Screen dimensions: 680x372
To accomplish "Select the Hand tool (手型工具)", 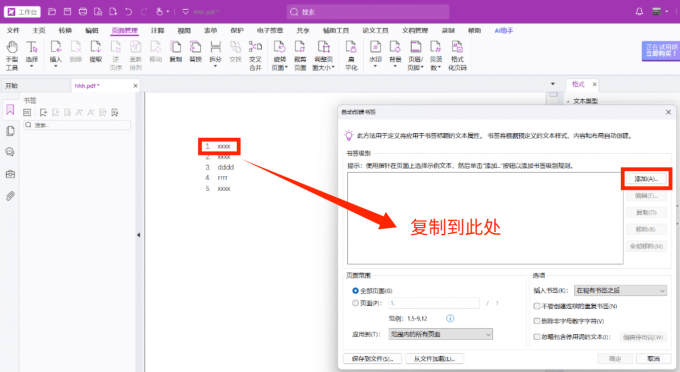I will pyautogui.click(x=12, y=55).
